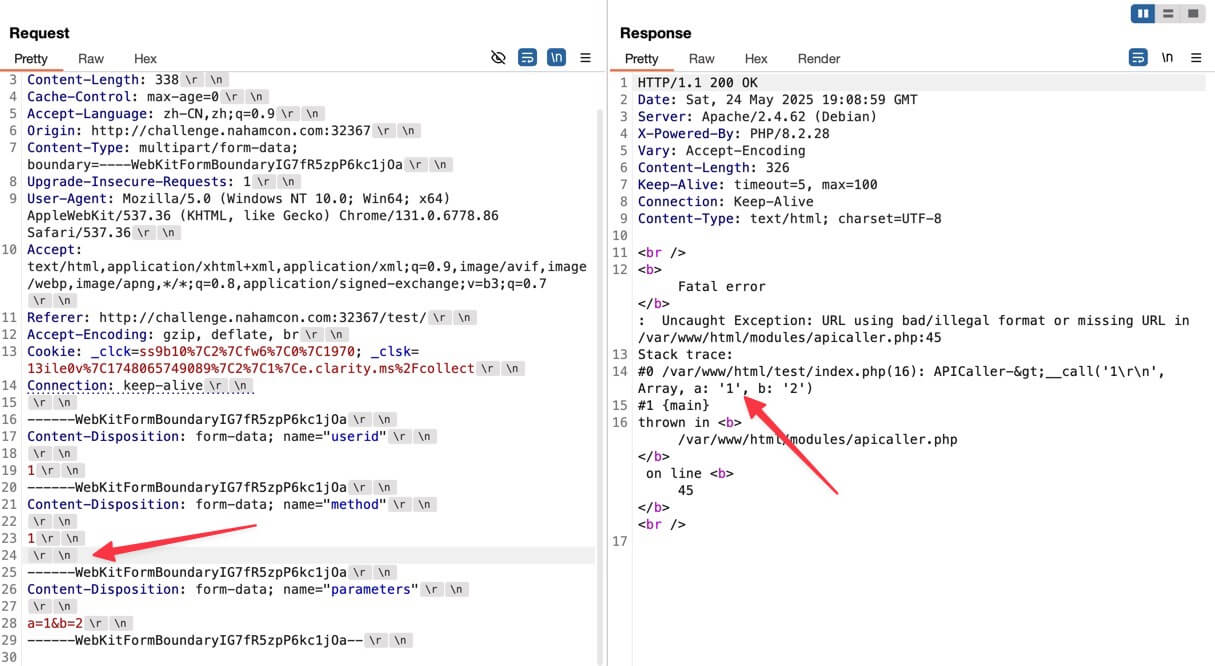This screenshot has width=1215, height=666.
Task: Open the Hex tab in Response
Action: pyautogui.click(x=756, y=59)
